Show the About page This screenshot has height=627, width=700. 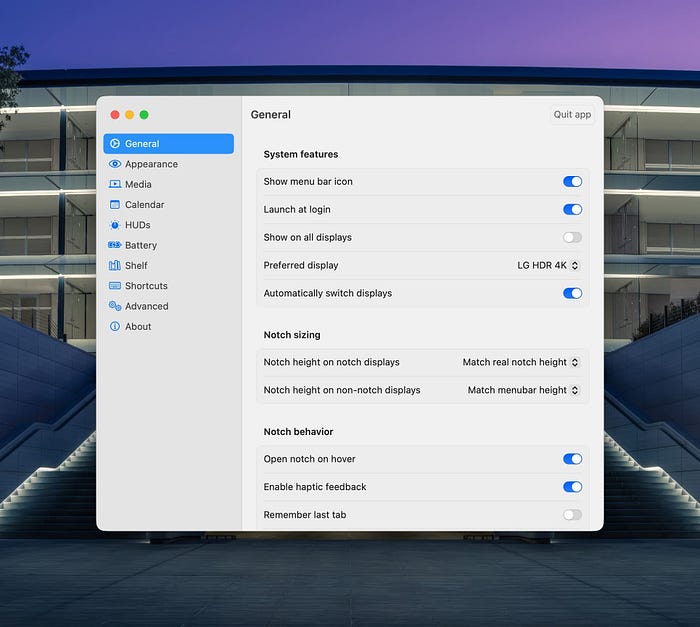pos(168,326)
